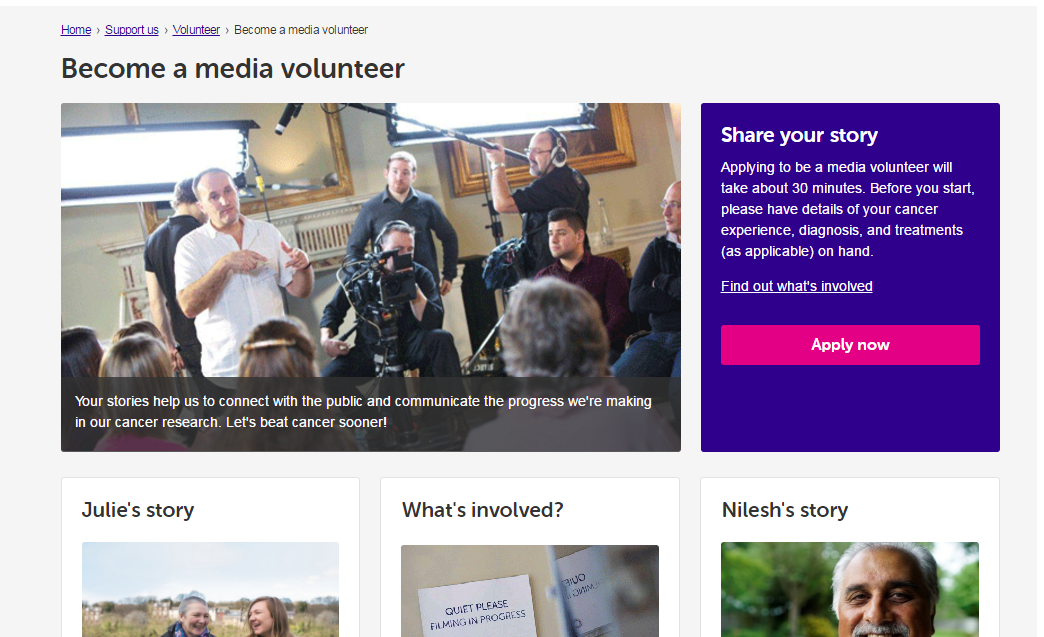Click the film crew hero photo
The image size is (1044, 637).
(x=371, y=240)
